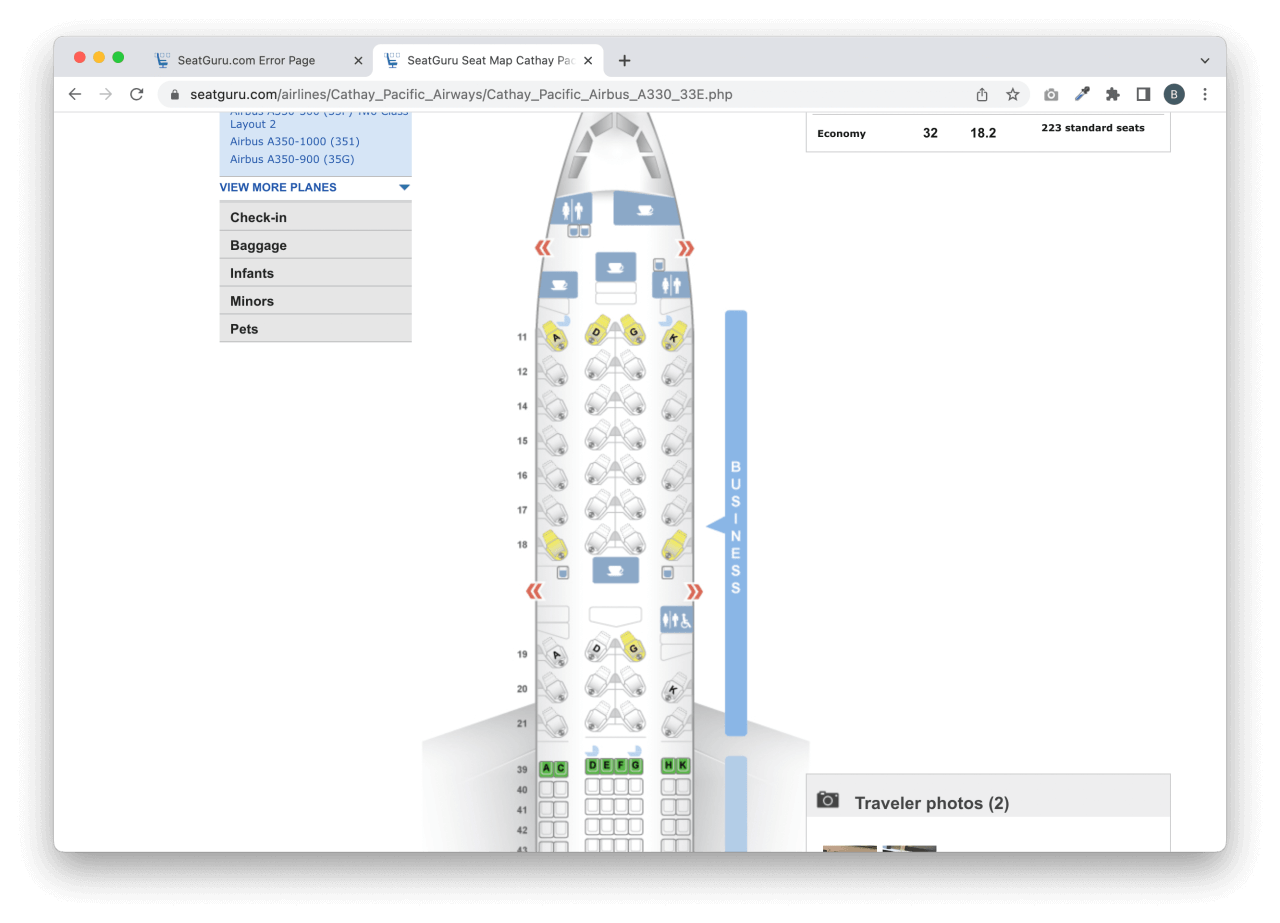Expand the Infants section
Viewport: 1280px width, 923px height.
[x=315, y=273]
